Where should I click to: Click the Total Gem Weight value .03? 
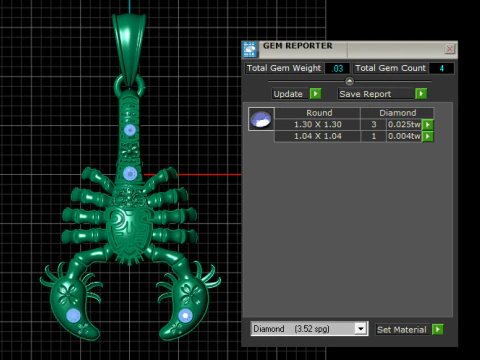point(337,68)
